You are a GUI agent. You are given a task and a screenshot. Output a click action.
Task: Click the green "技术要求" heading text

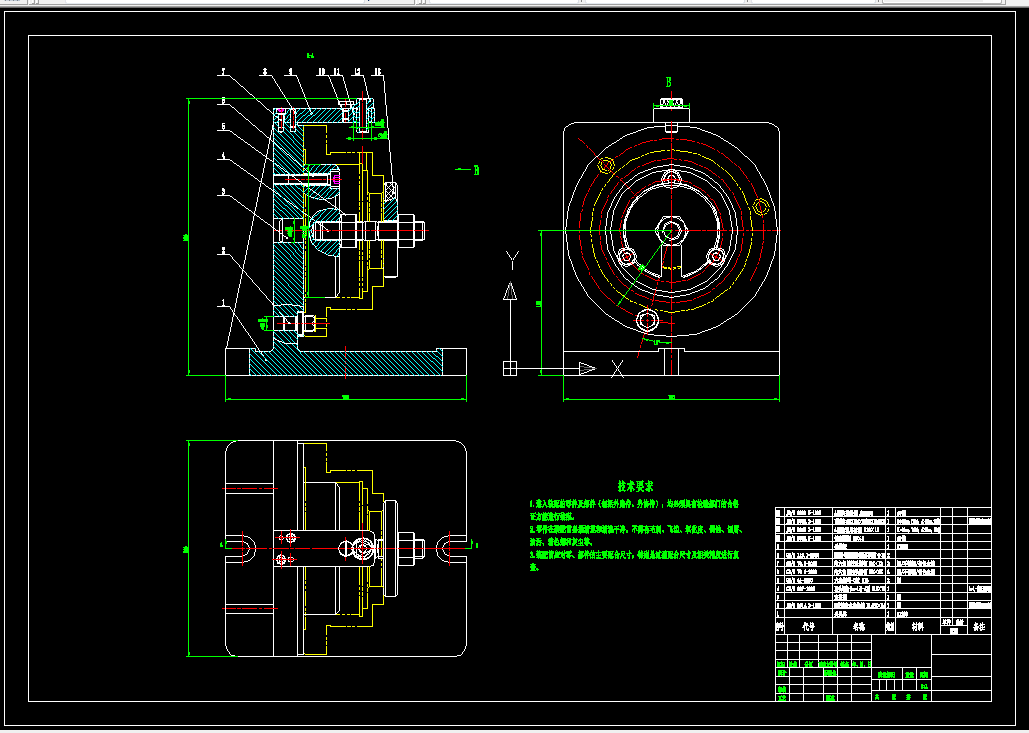coord(635,486)
